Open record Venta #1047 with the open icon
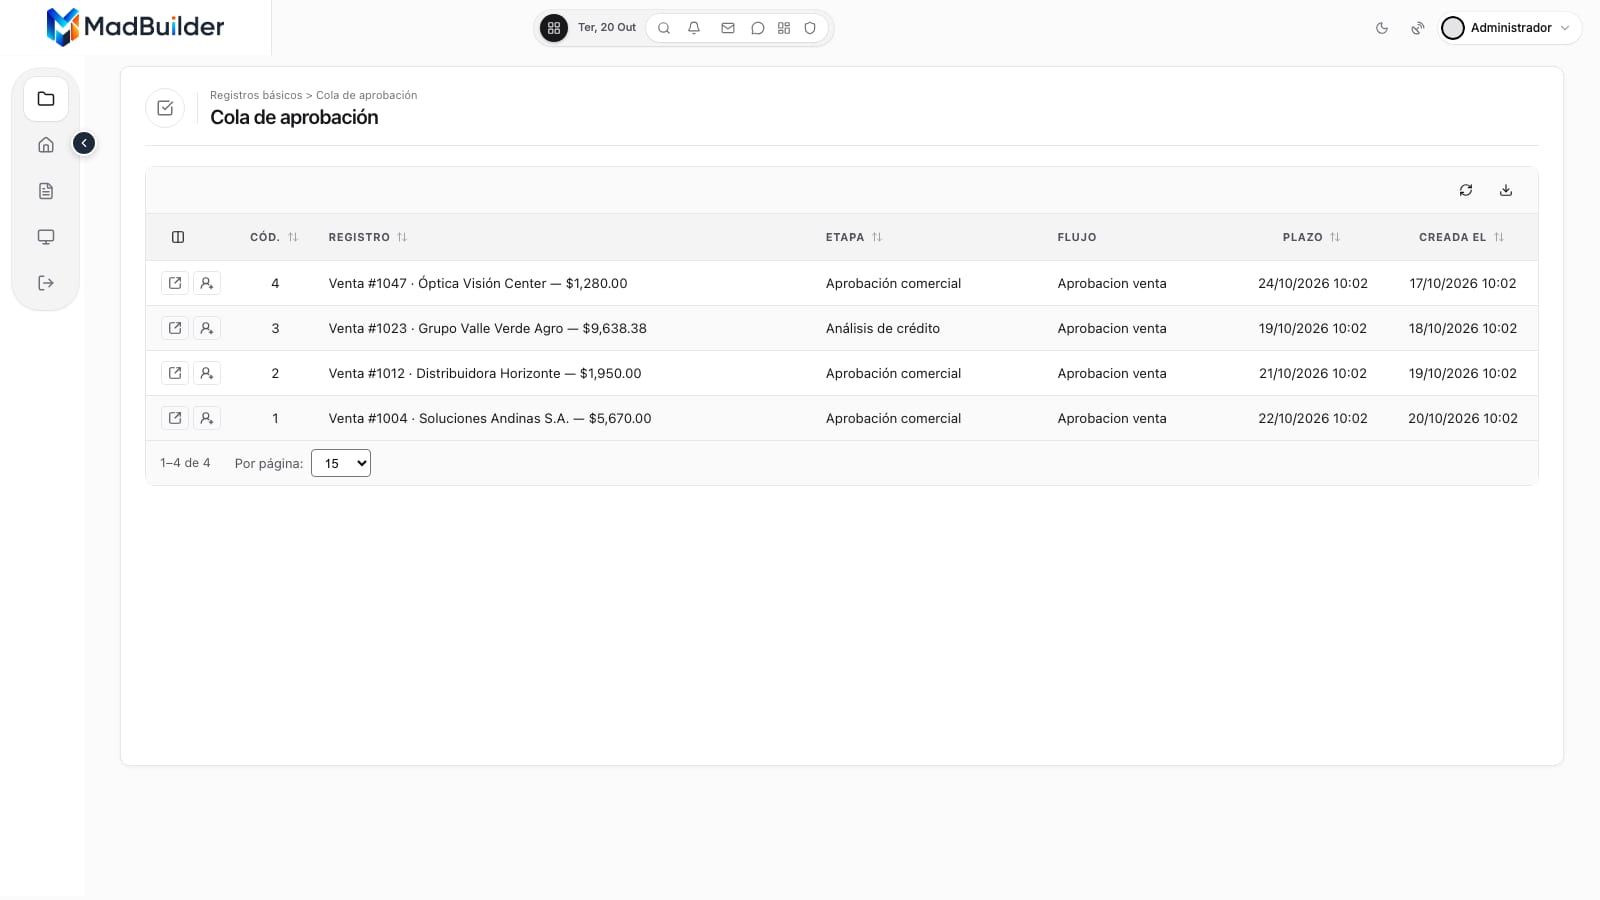This screenshot has height=900, width=1600. (175, 283)
